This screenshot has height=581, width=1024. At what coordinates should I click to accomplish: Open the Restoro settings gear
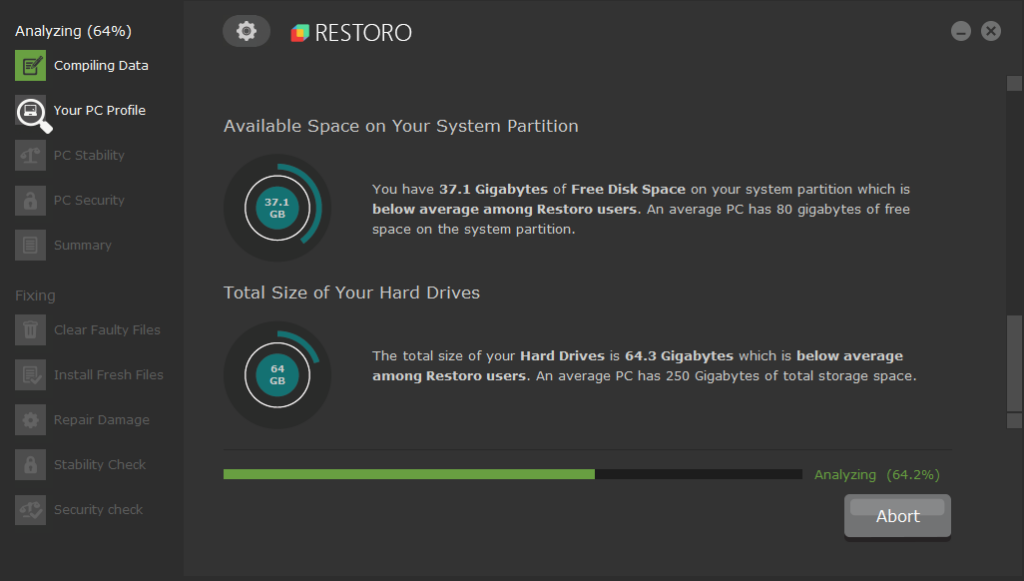tap(246, 30)
